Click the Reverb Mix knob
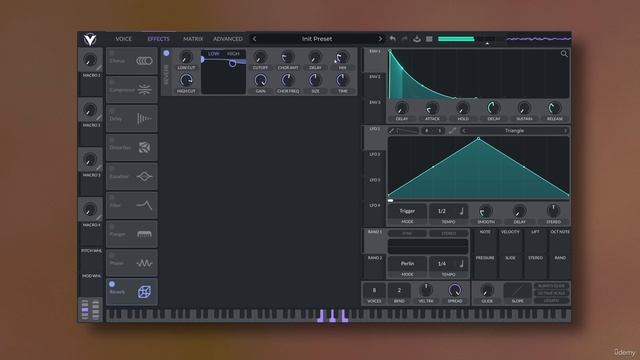640x360 pixels. [x=342, y=58]
